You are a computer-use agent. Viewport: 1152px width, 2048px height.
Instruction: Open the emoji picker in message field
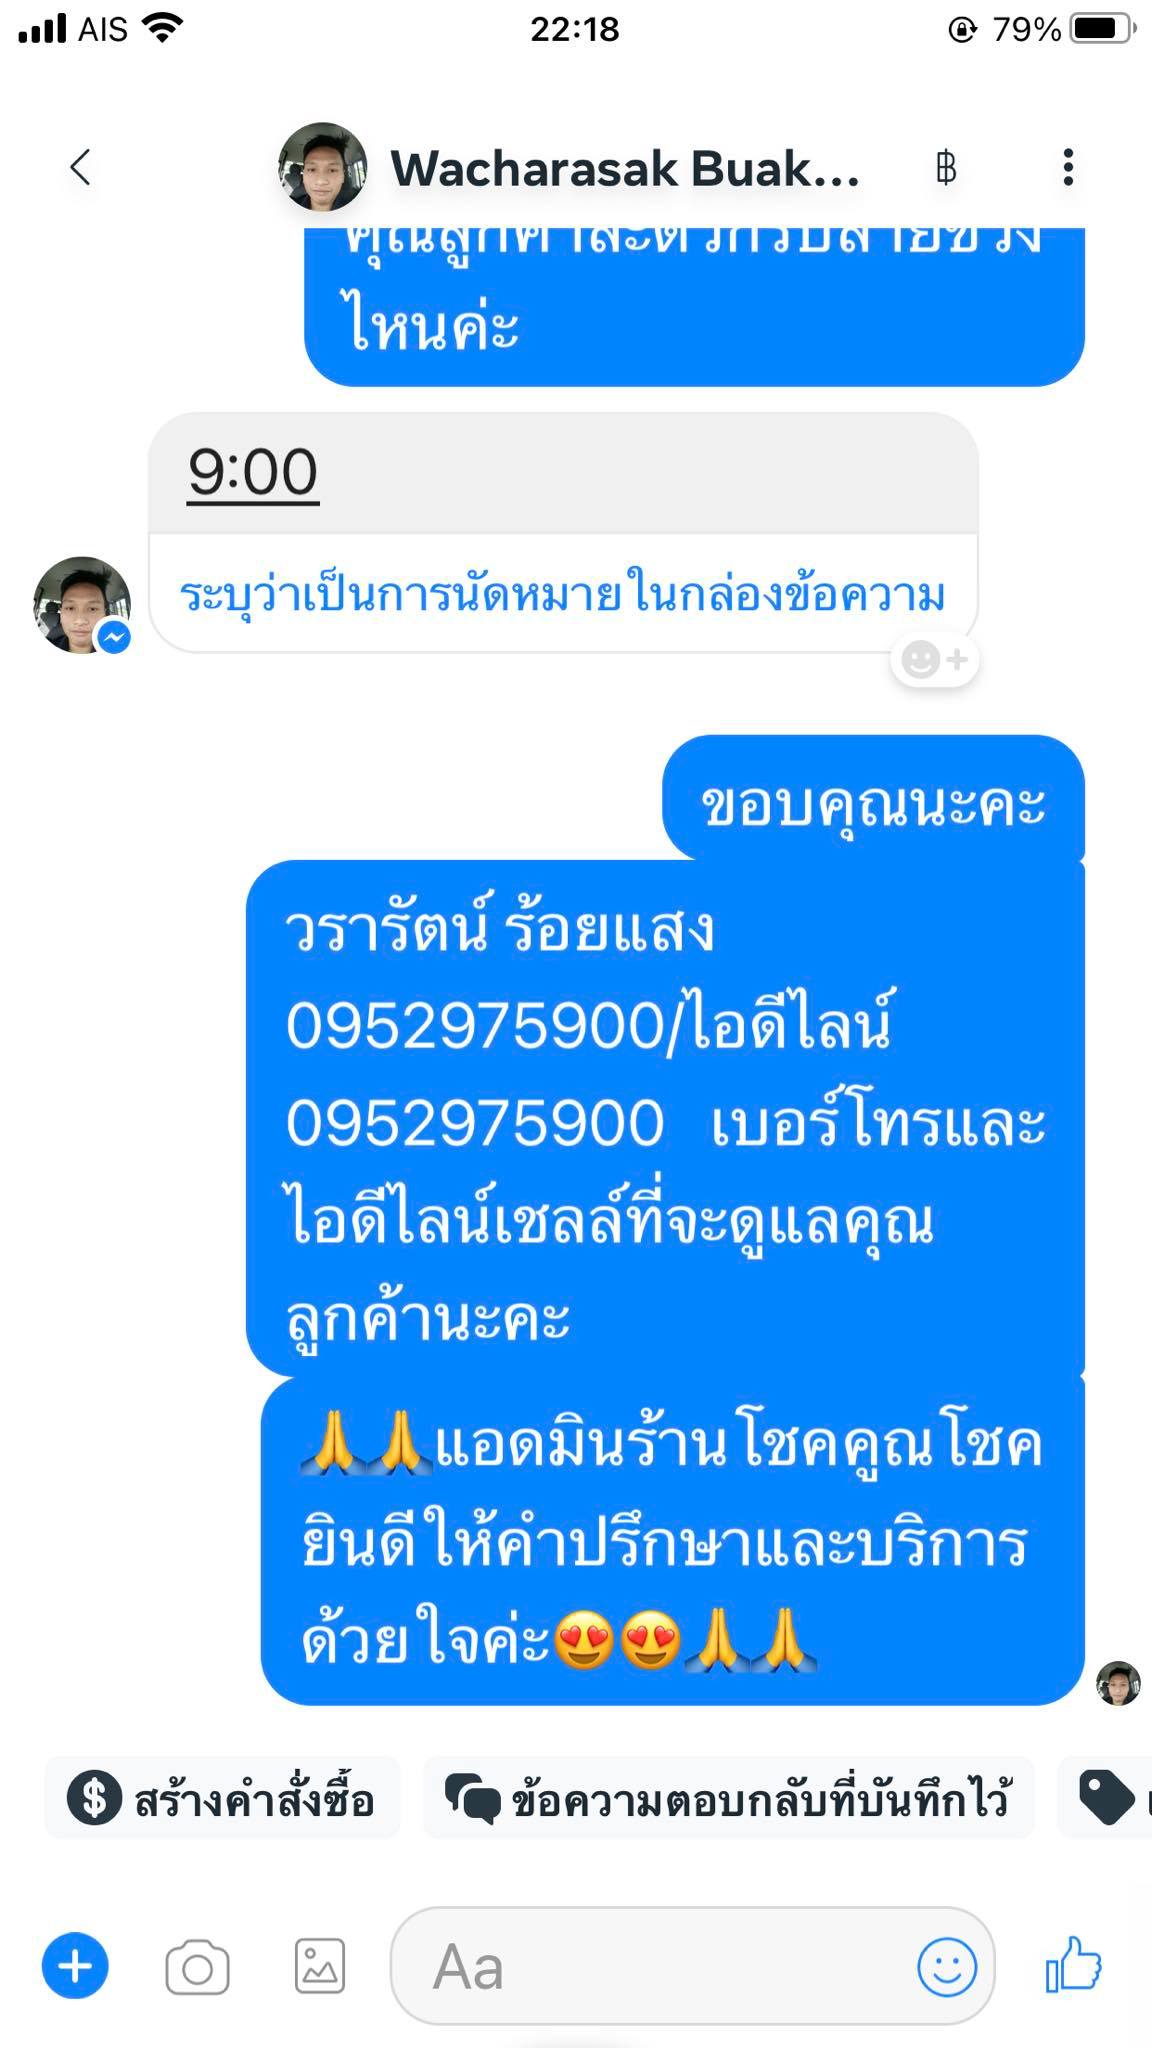(x=946, y=1966)
